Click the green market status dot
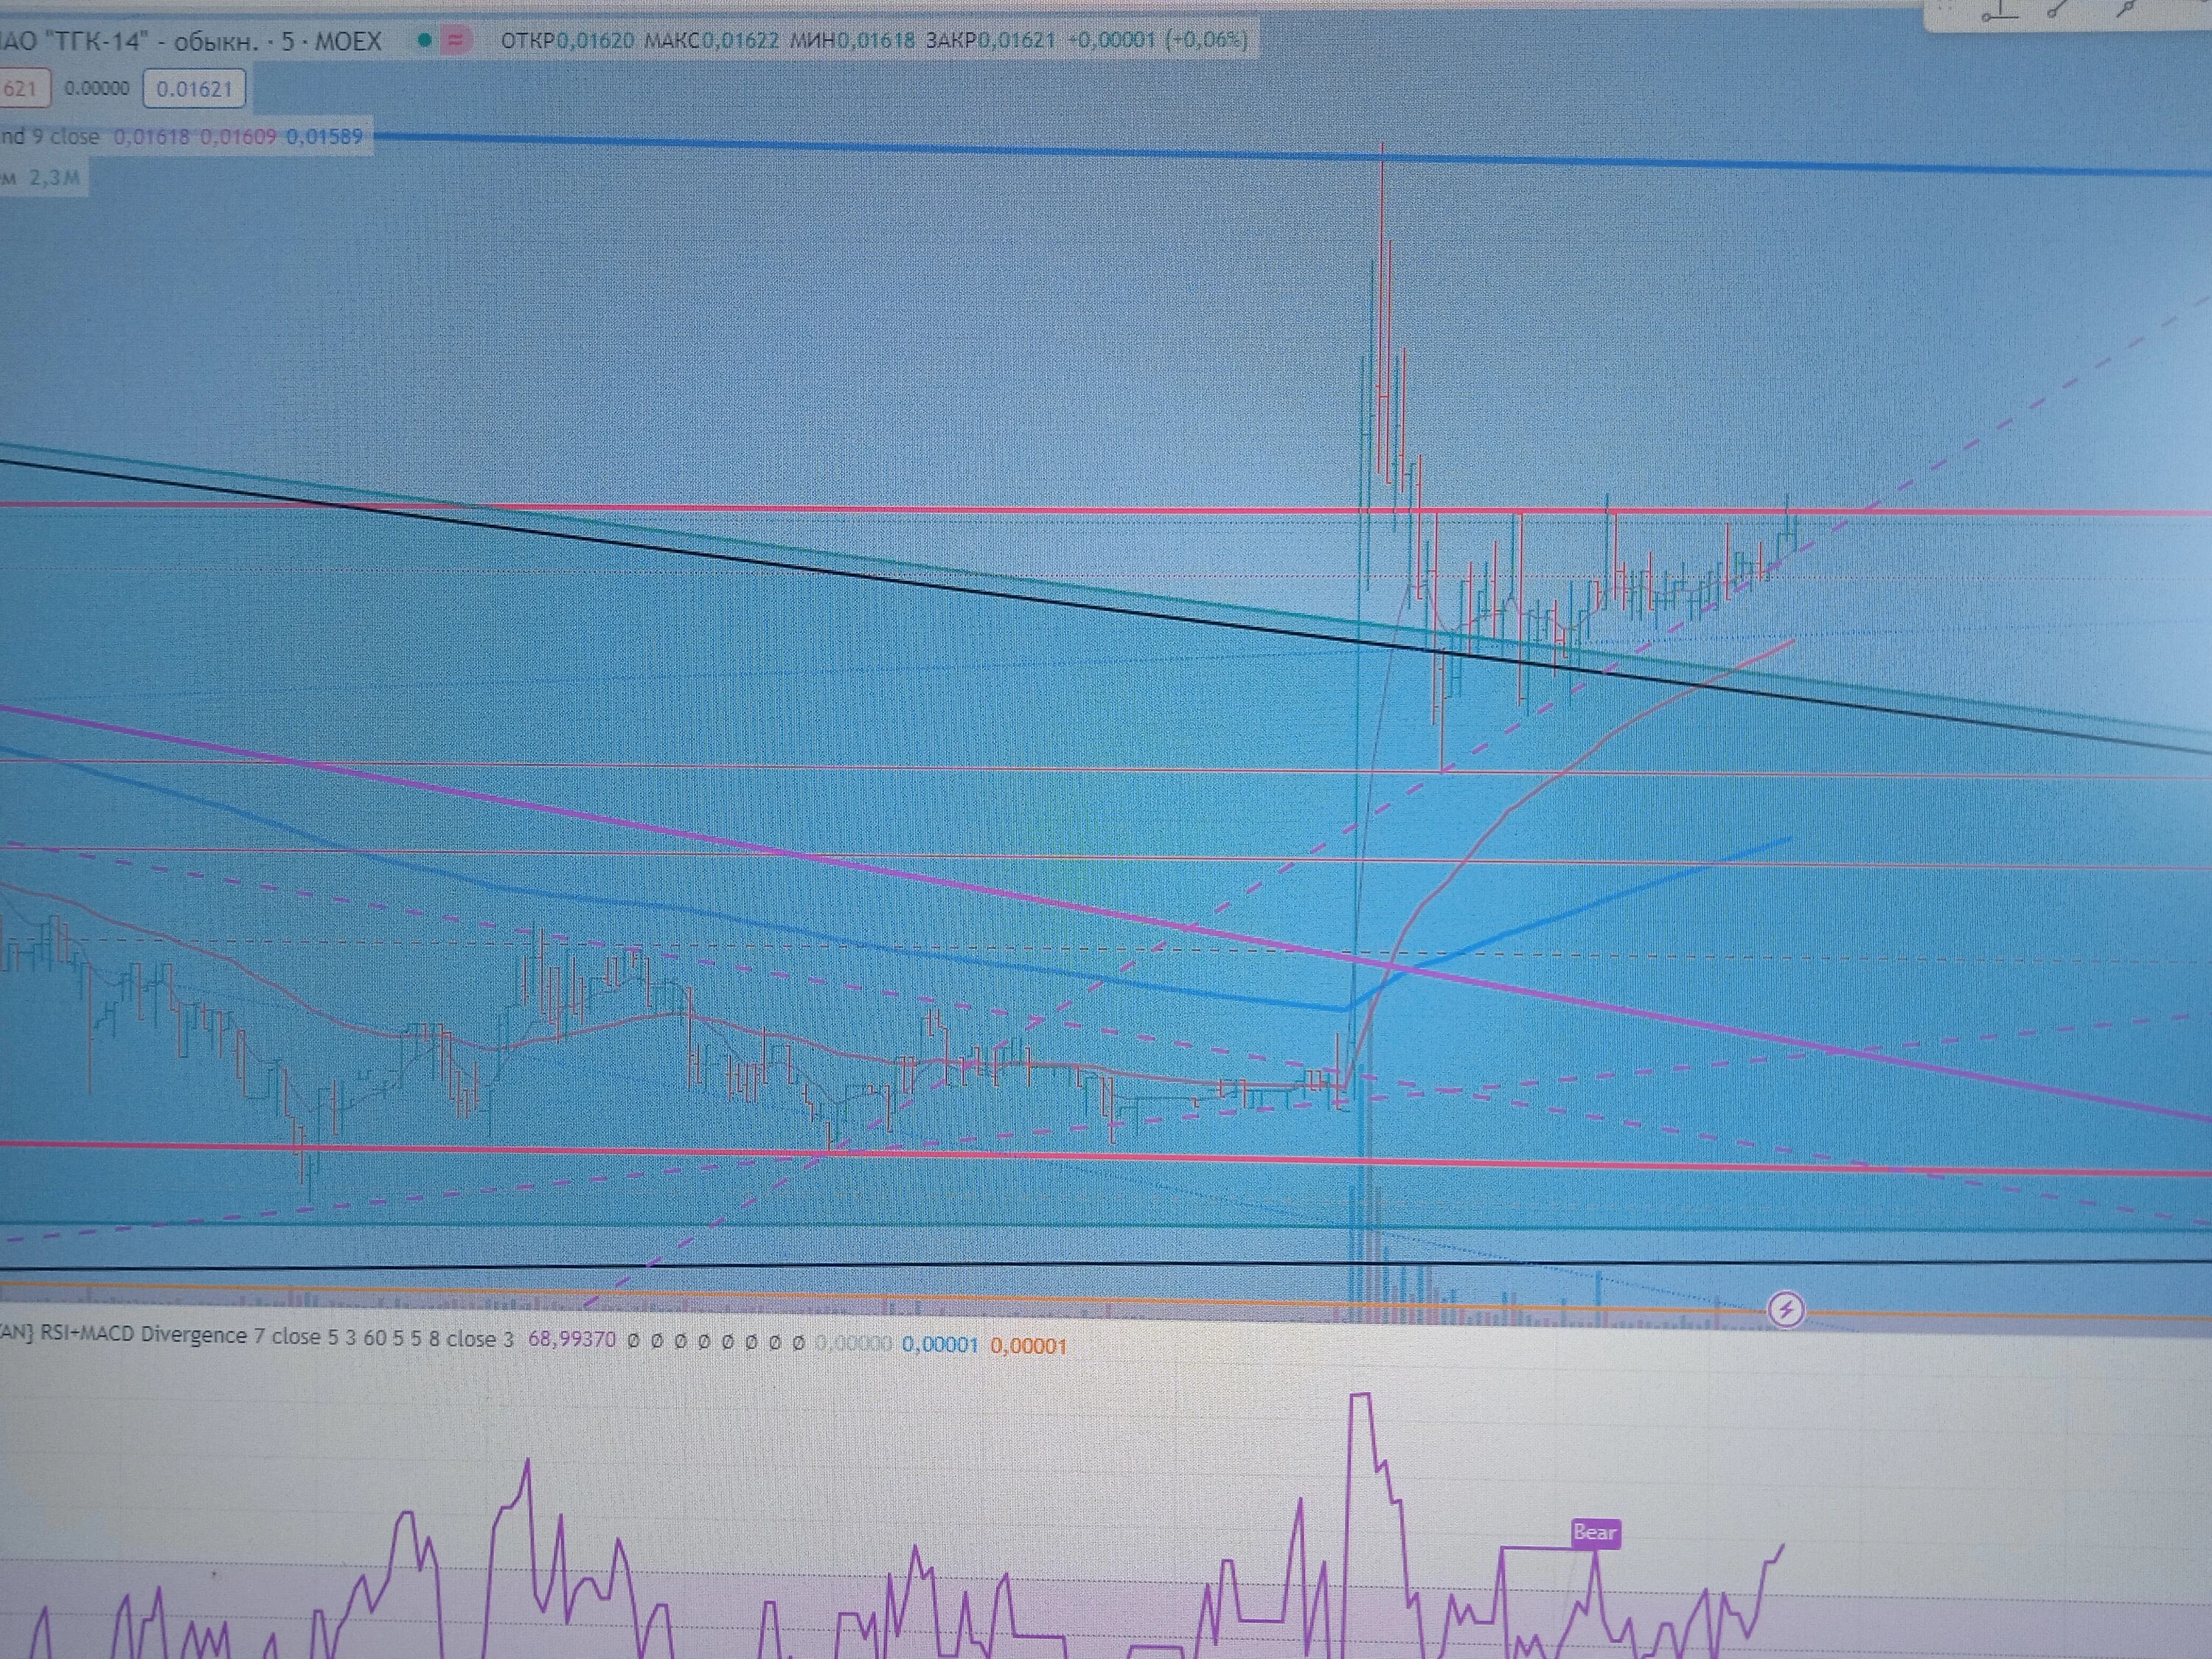The width and height of the screenshot is (2212, 1659). tap(425, 41)
